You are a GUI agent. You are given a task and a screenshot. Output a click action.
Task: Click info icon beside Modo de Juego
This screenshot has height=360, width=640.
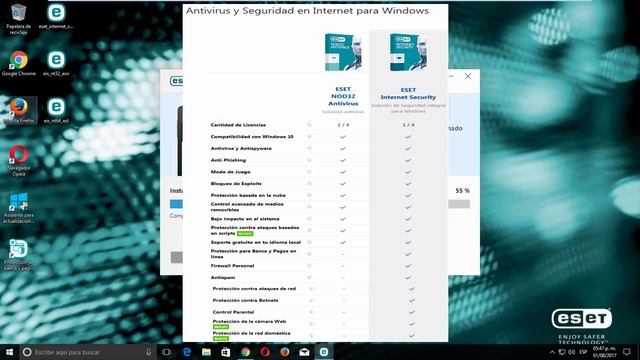pyautogui.click(x=309, y=172)
